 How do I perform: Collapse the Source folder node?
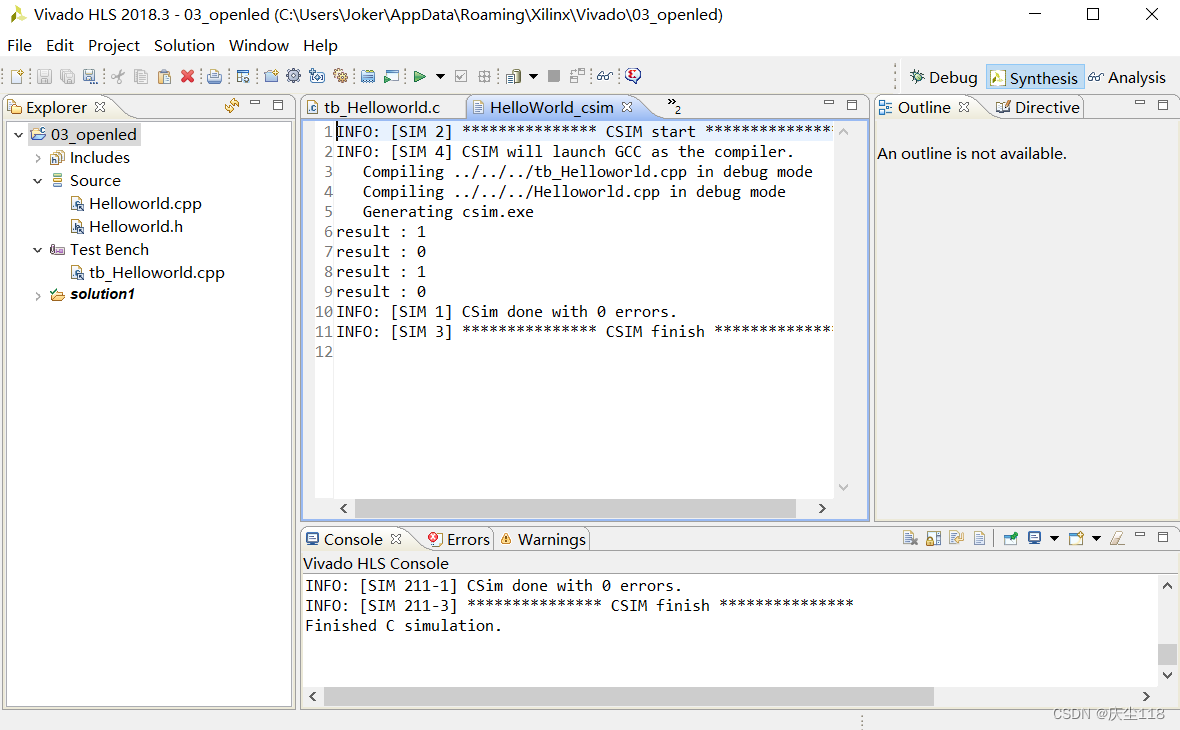point(38,181)
